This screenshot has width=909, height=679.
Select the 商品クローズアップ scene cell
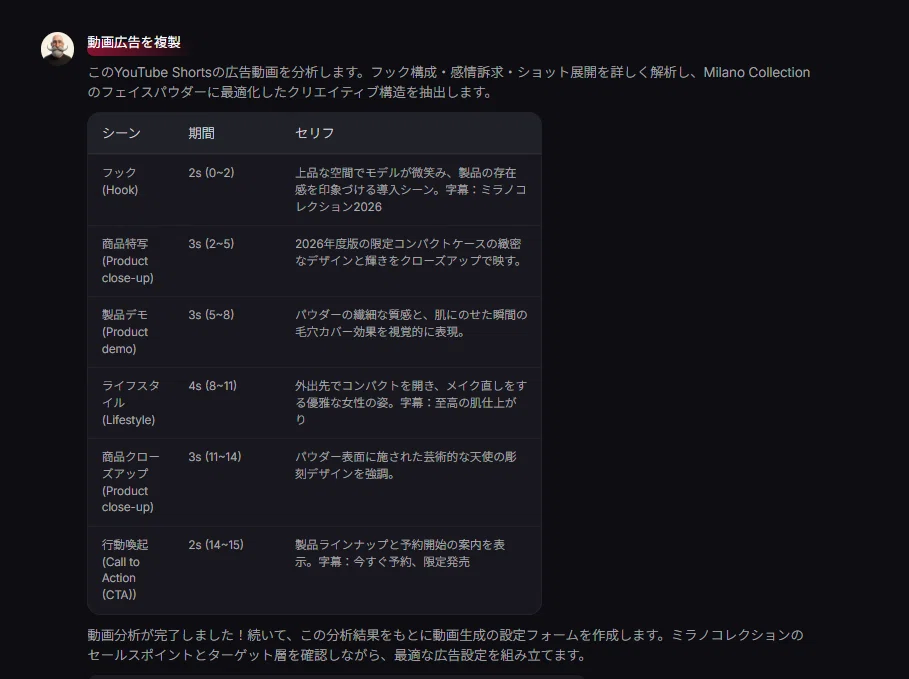[x=130, y=482]
